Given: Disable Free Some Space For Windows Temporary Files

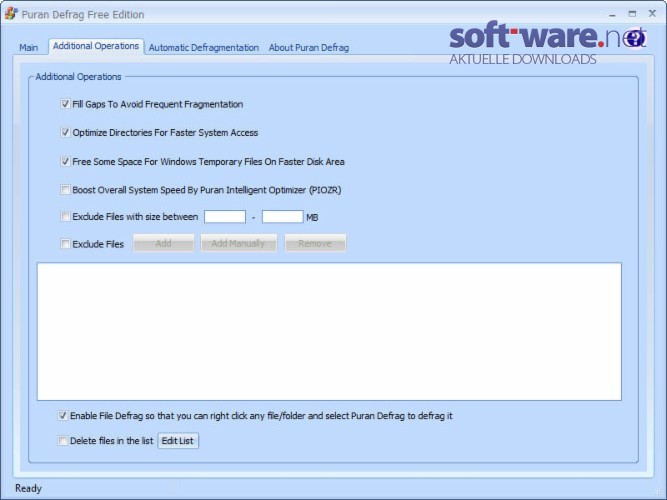Looking at the screenshot, I should pos(65,161).
